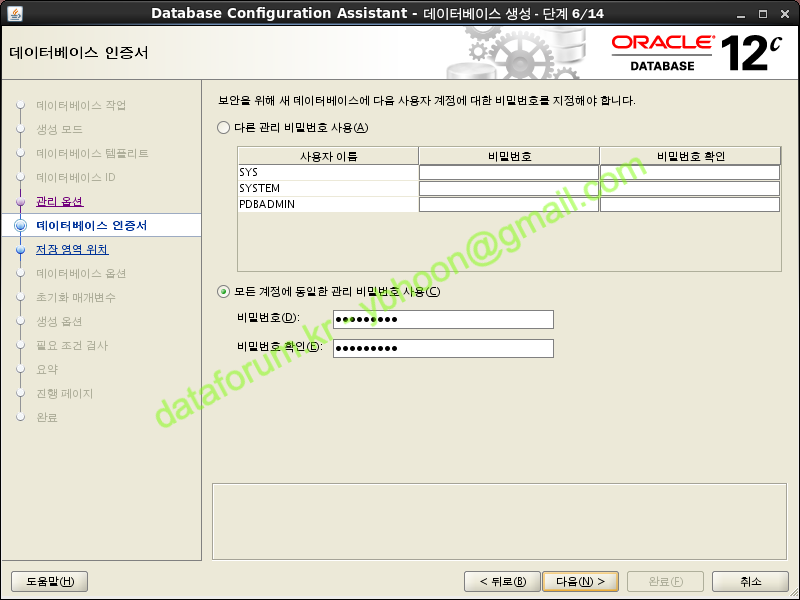Click the Java window menu icon

[x=13, y=12]
